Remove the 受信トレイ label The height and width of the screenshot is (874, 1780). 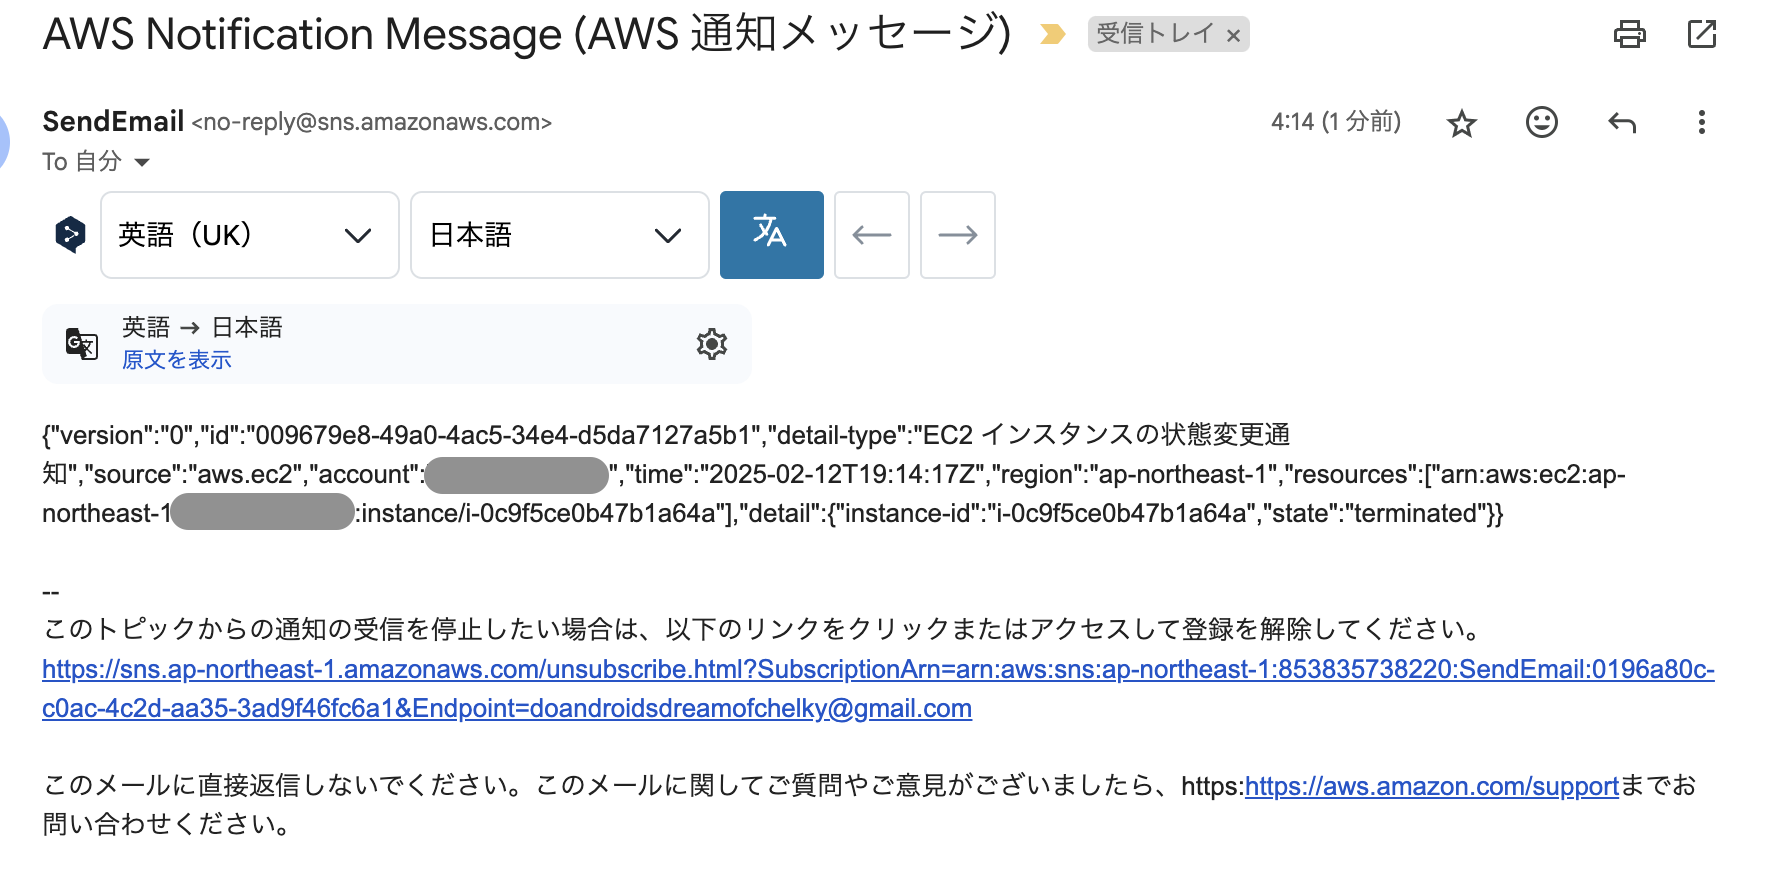1236,33
